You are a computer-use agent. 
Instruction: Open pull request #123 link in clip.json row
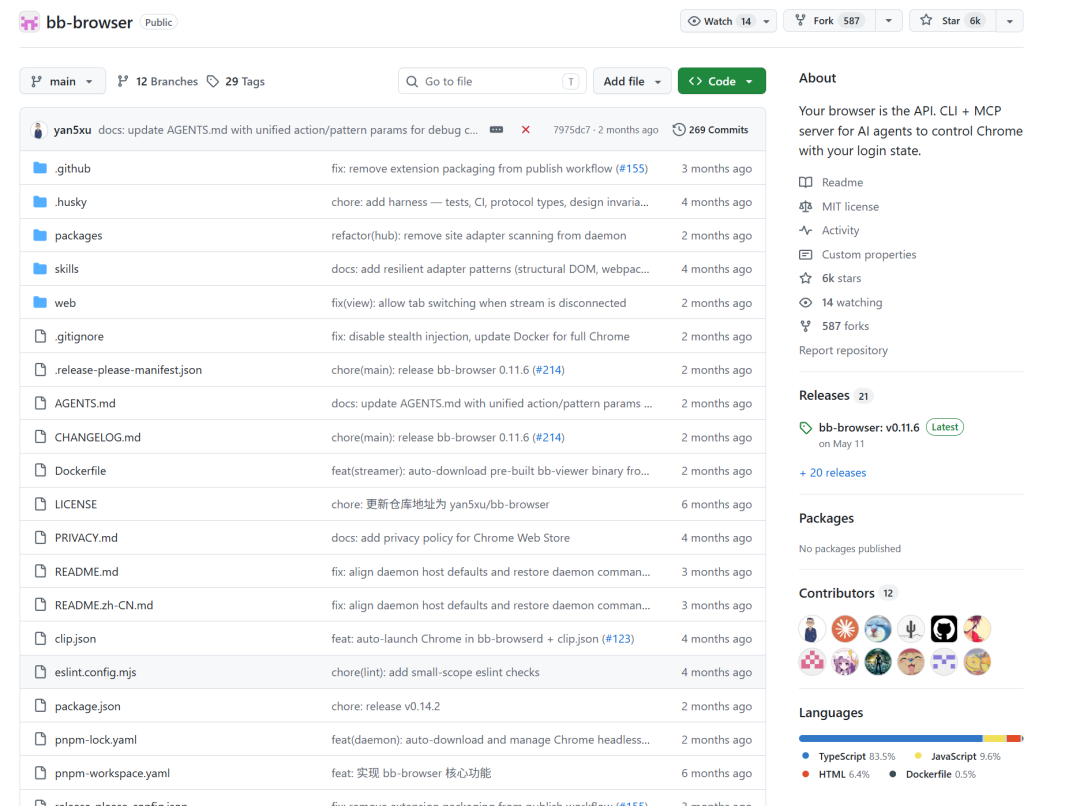coord(618,639)
